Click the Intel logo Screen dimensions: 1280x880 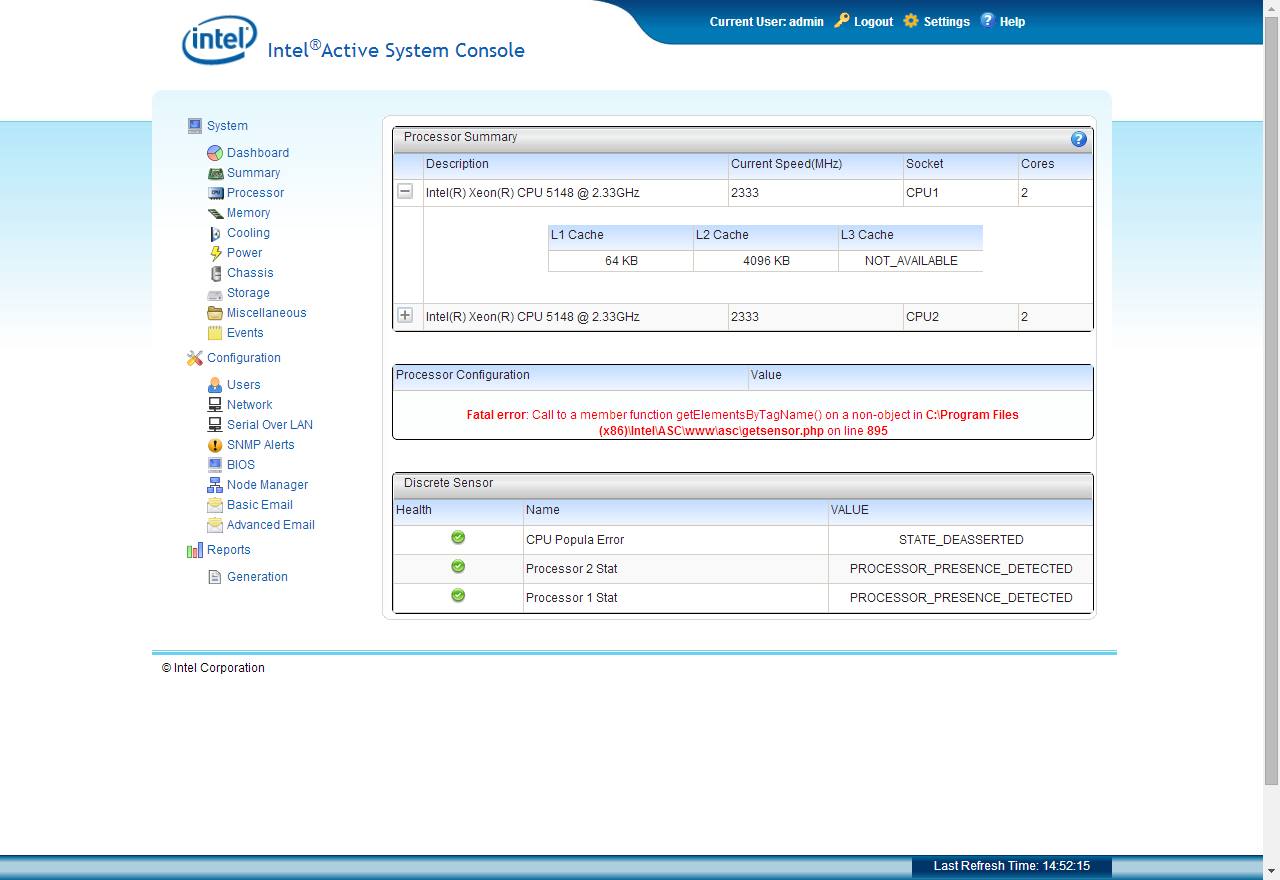219,41
